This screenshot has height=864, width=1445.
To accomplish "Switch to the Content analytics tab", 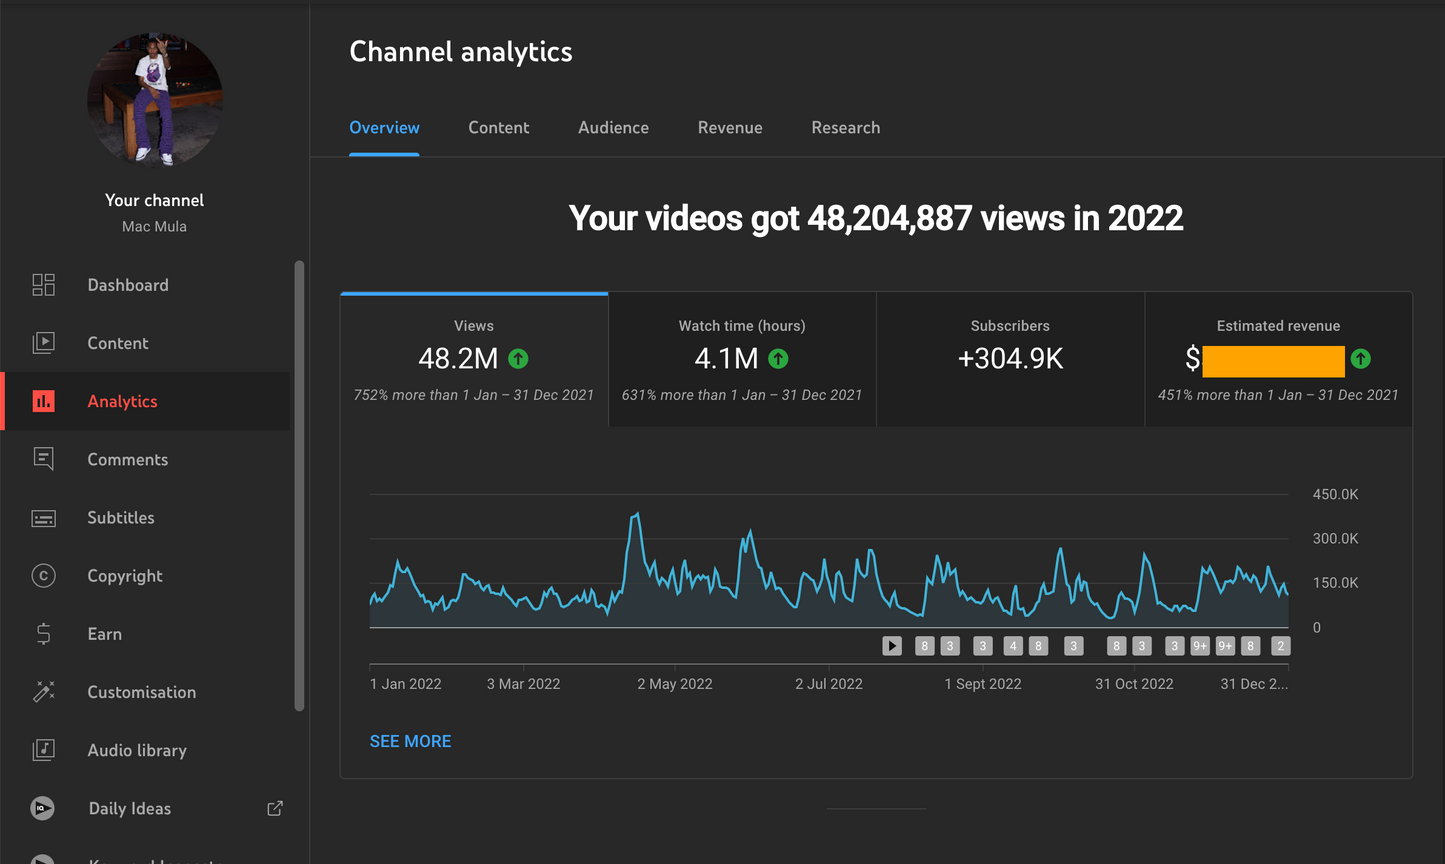I will (498, 128).
